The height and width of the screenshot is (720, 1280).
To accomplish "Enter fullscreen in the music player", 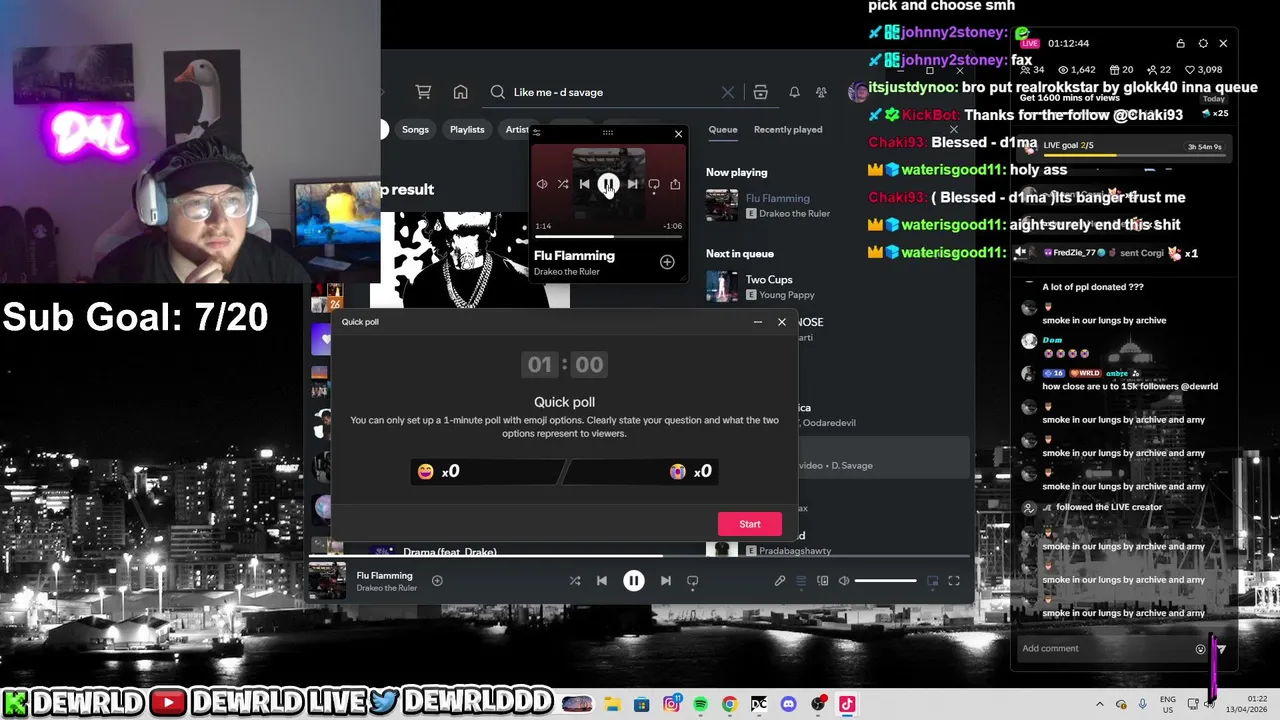I will point(954,580).
